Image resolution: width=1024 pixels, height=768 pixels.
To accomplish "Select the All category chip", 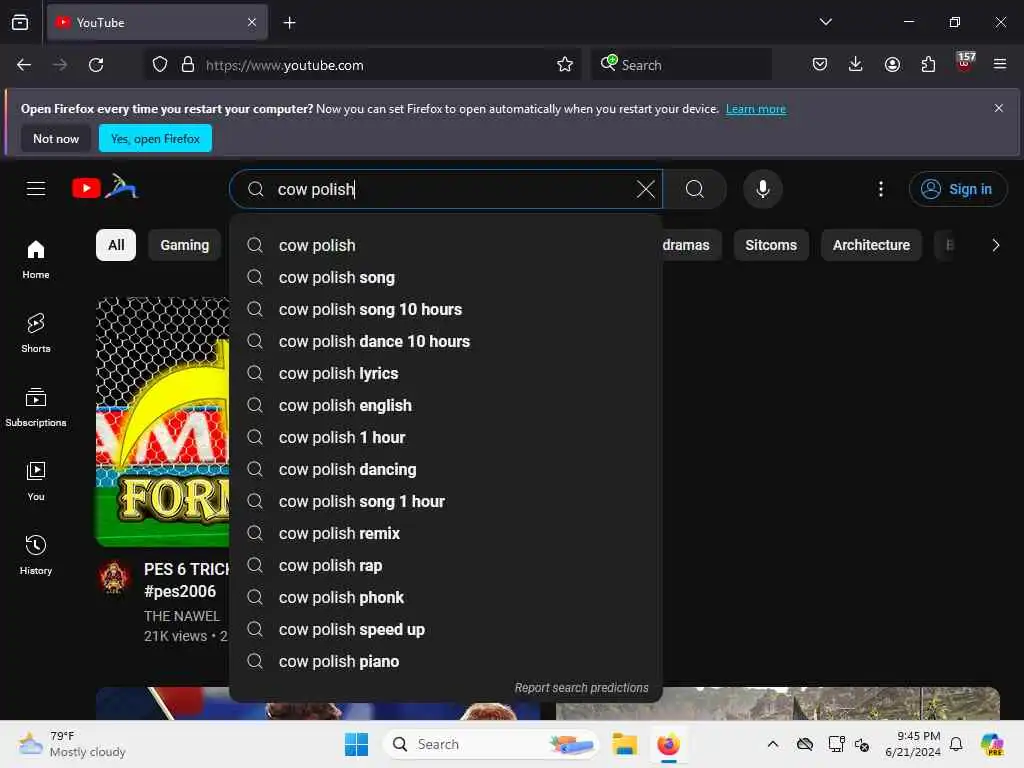I will coord(116,245).
